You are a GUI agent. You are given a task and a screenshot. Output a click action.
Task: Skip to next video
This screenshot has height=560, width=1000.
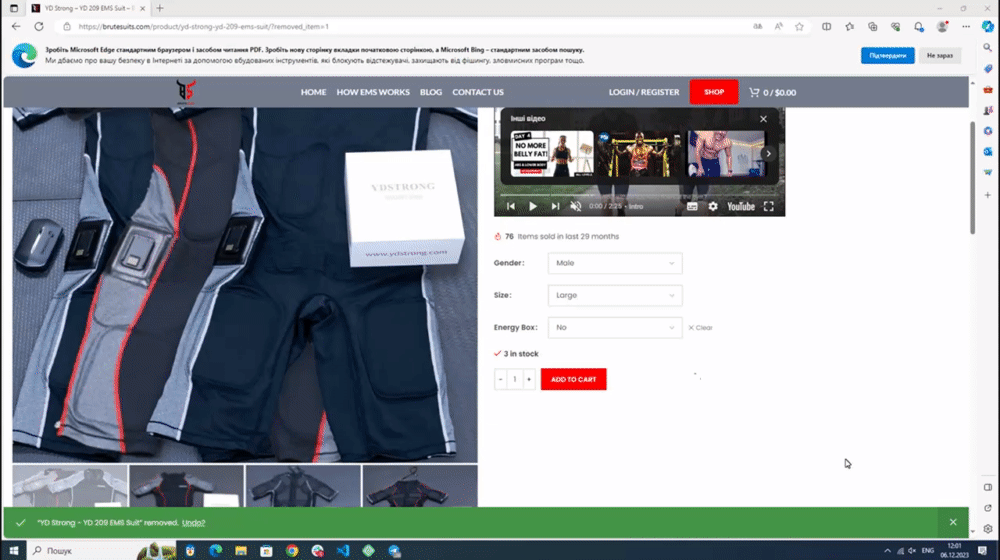click(555, 206)
